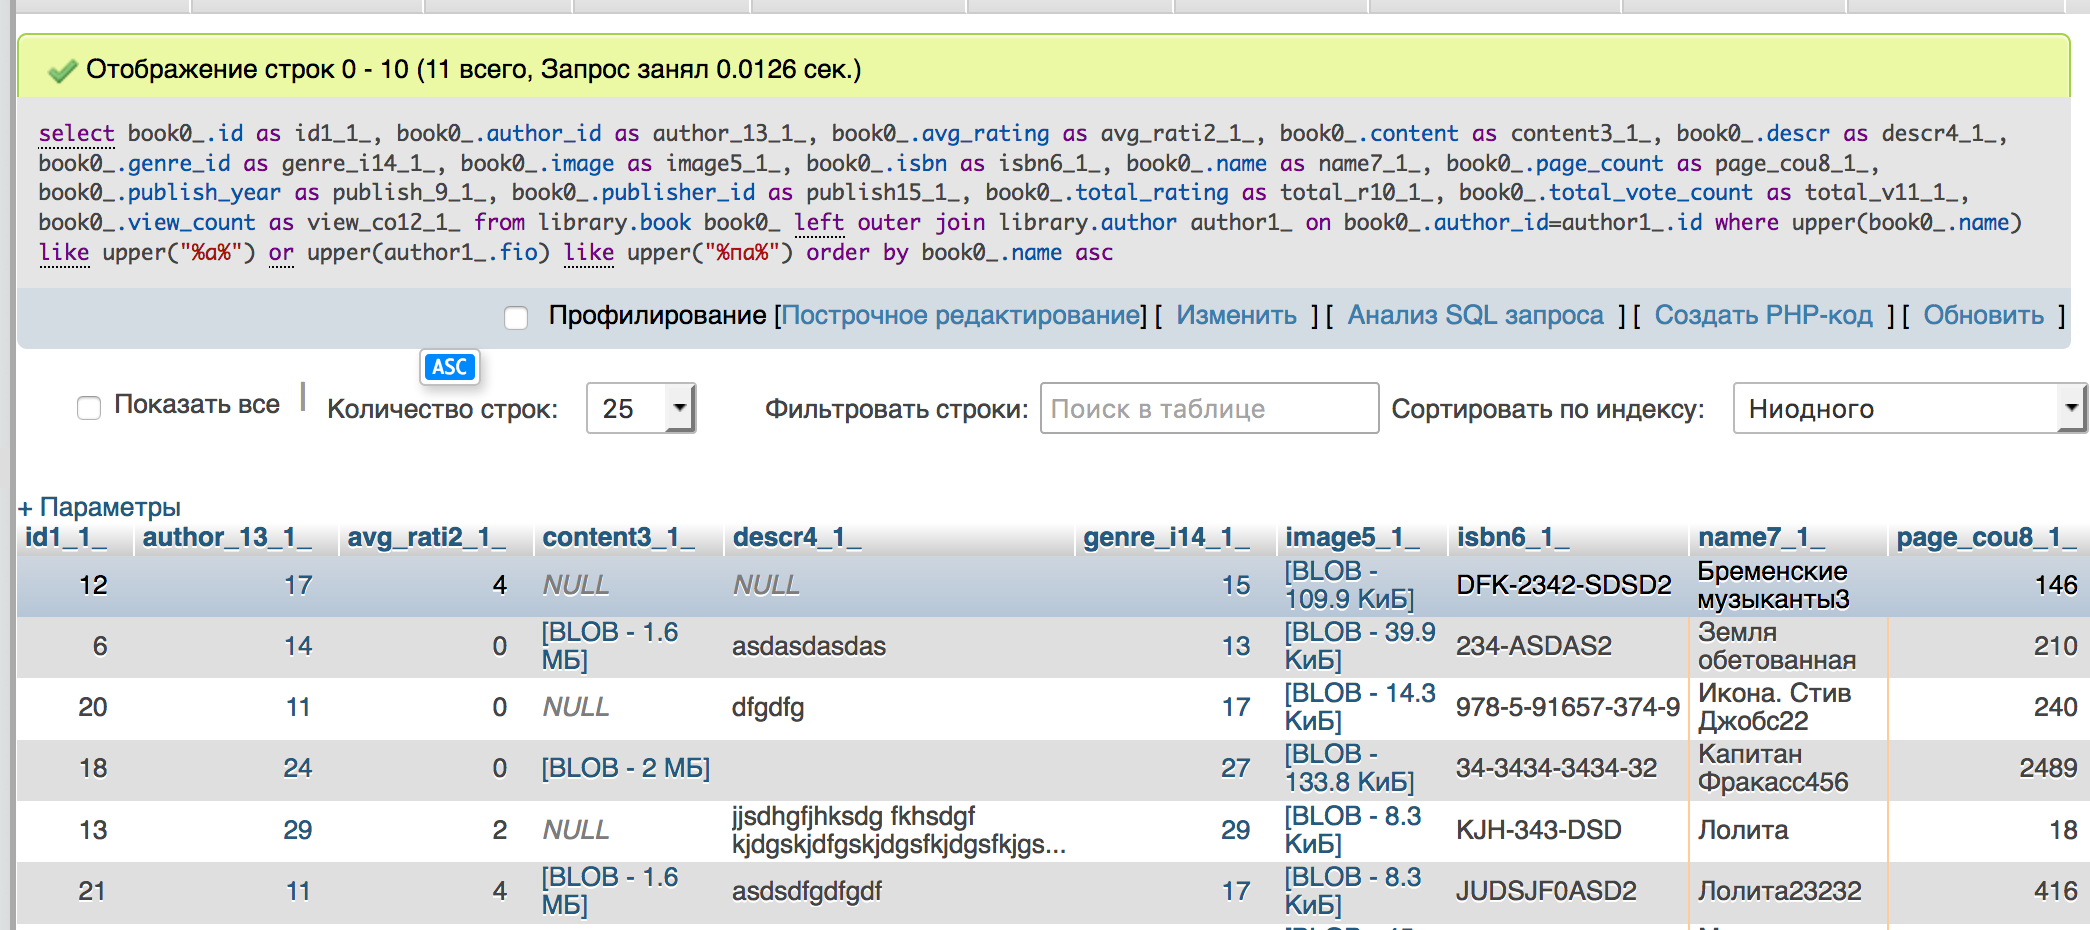This screenshot has height=930, width=2090.
Task: Select the ISBN cell DFK-2342-SDSD2
Action: pyautogui.click(x=1564, y=585)
